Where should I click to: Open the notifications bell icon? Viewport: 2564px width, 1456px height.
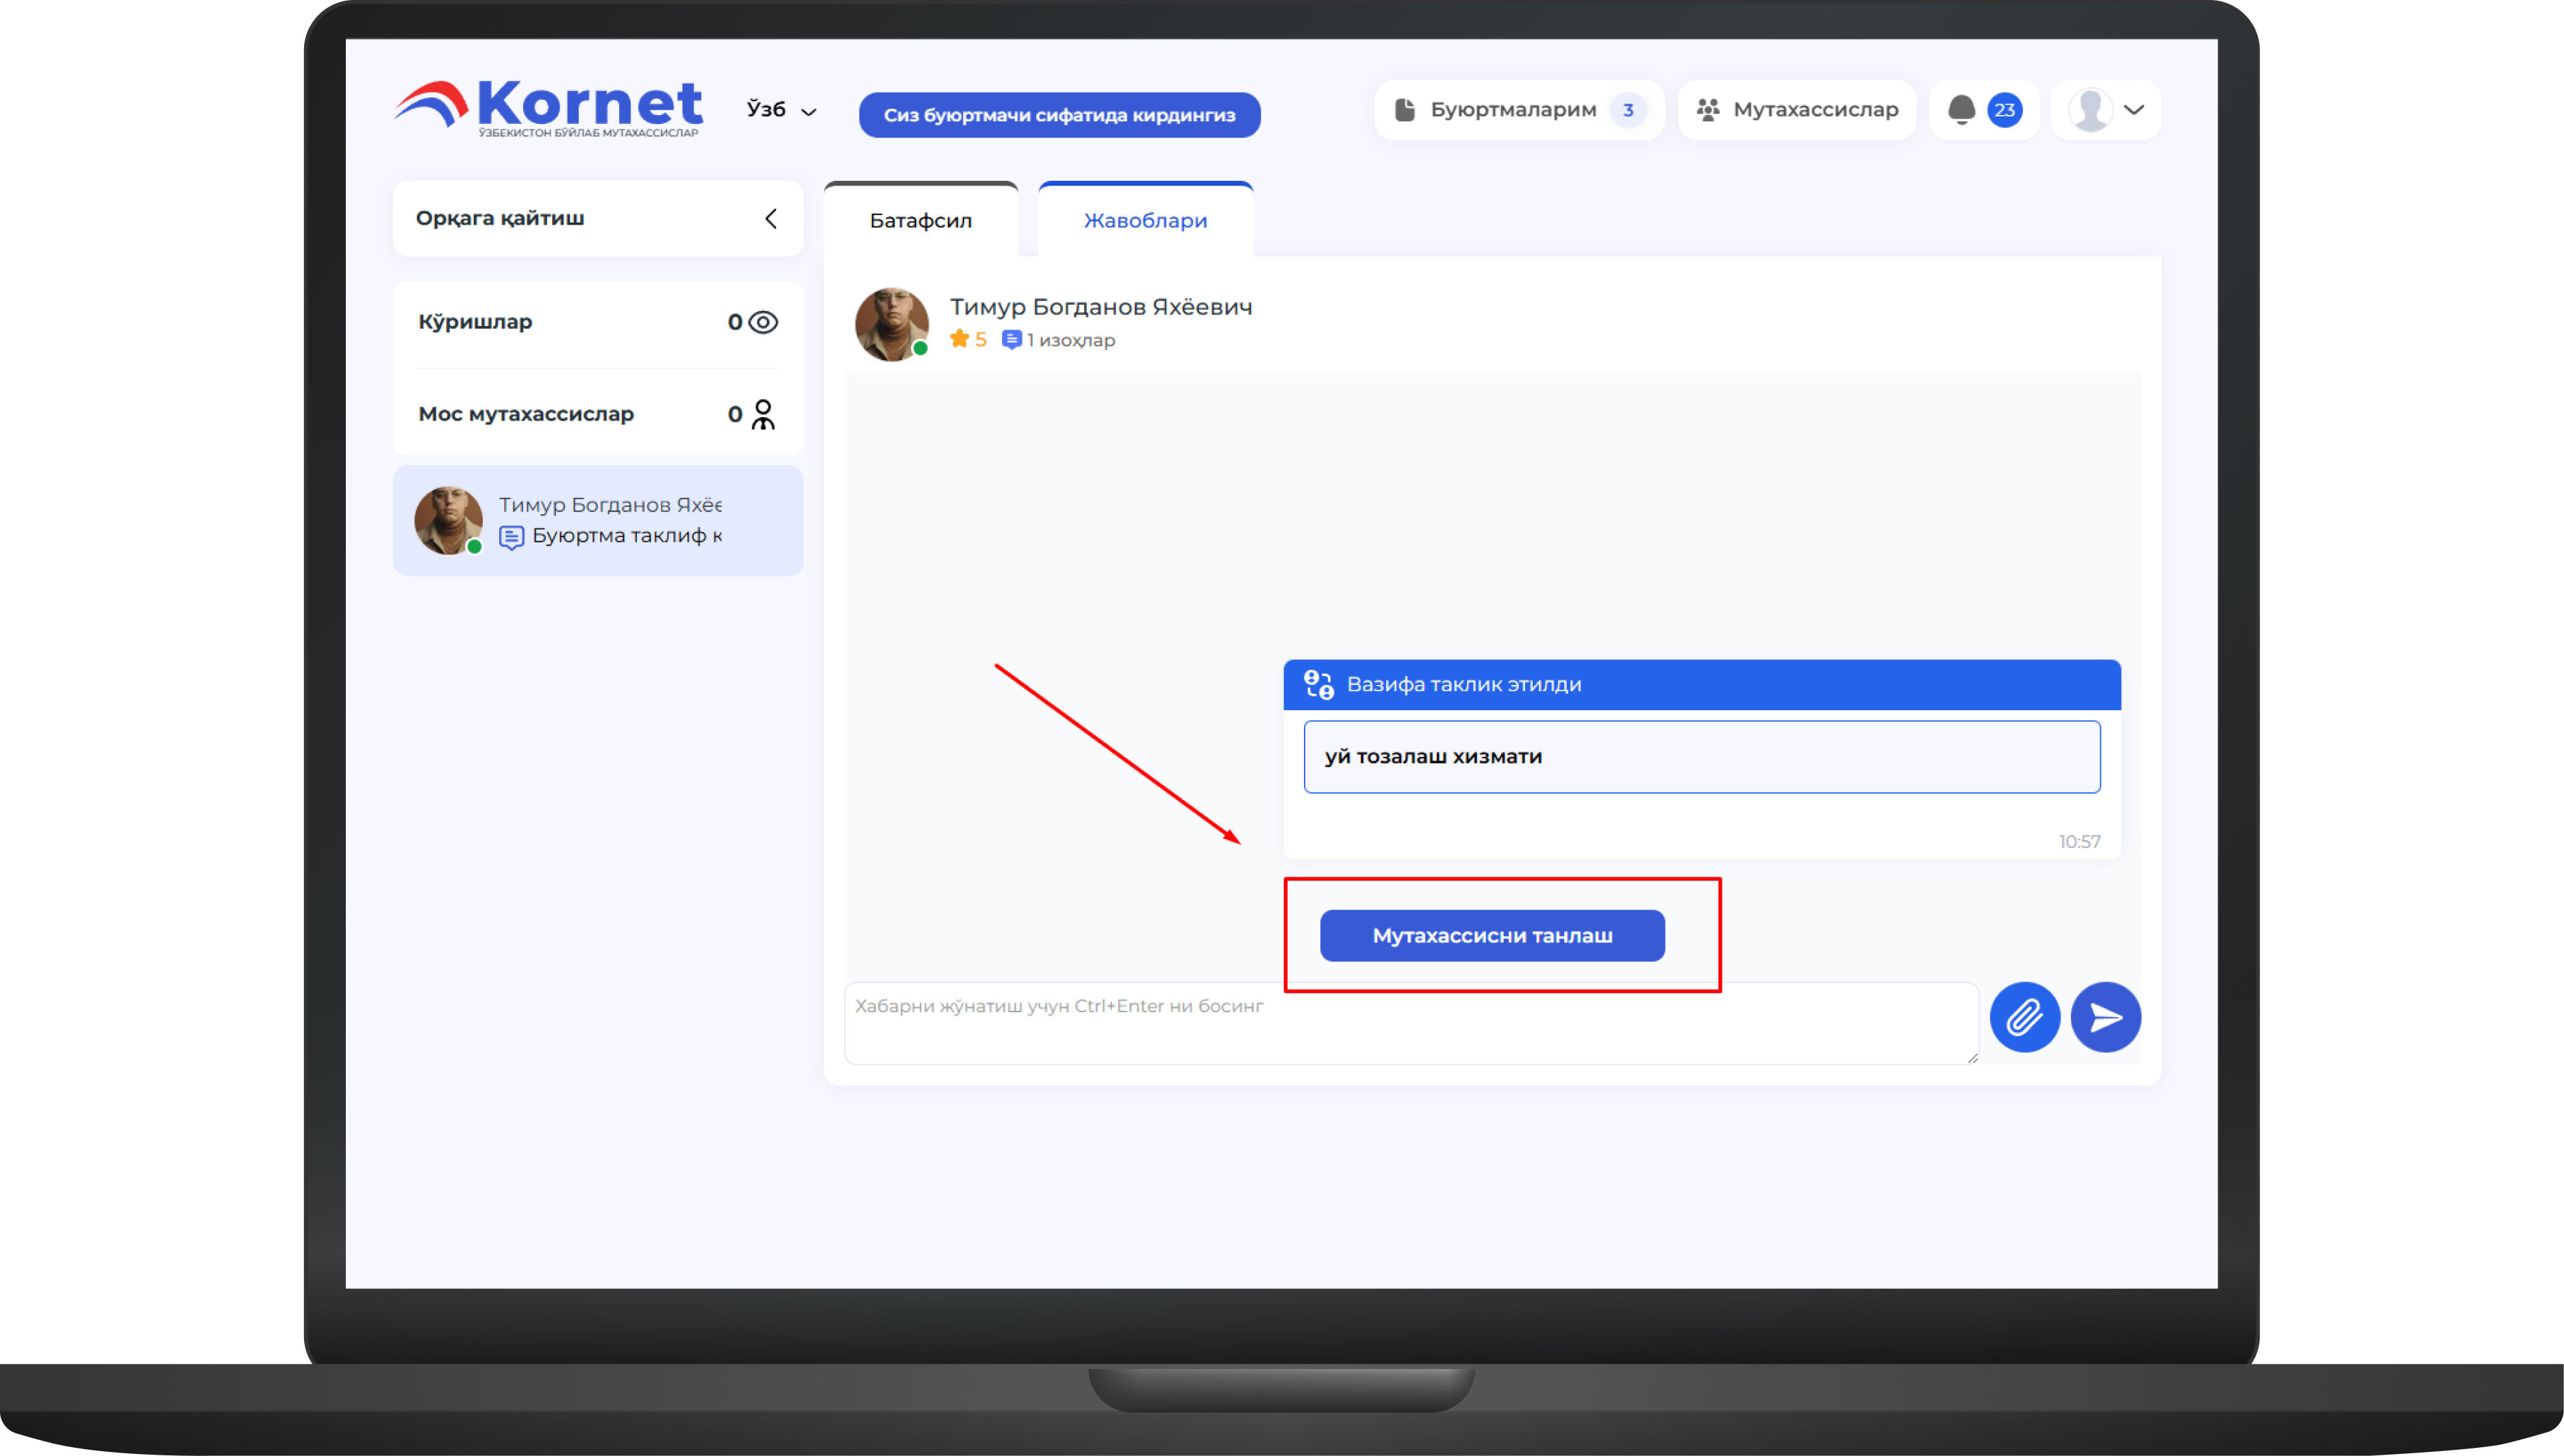(x=1961, y=109)
